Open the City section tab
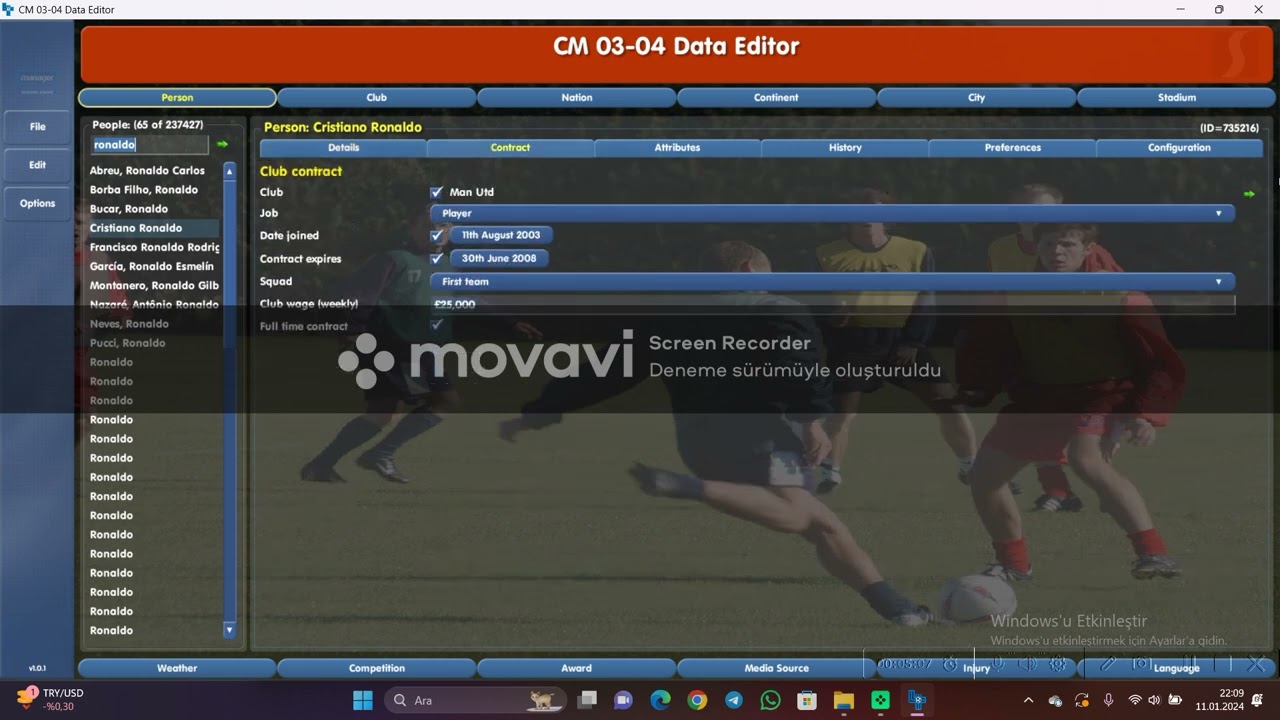This screenshot has height=720, width=1280. point(976,97)
